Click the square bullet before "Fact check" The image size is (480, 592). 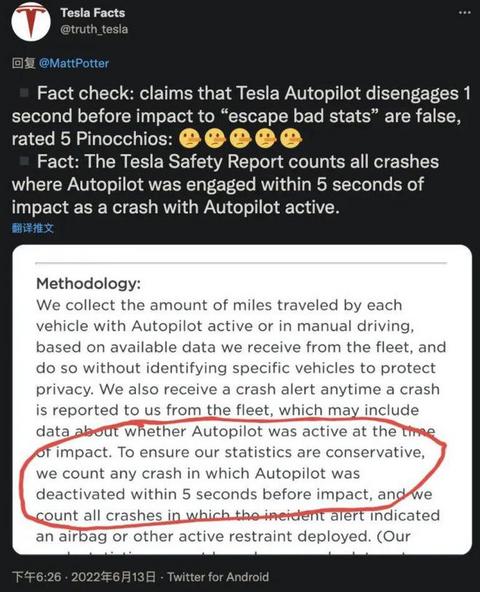pyautogui.click(x=25, y=93)
